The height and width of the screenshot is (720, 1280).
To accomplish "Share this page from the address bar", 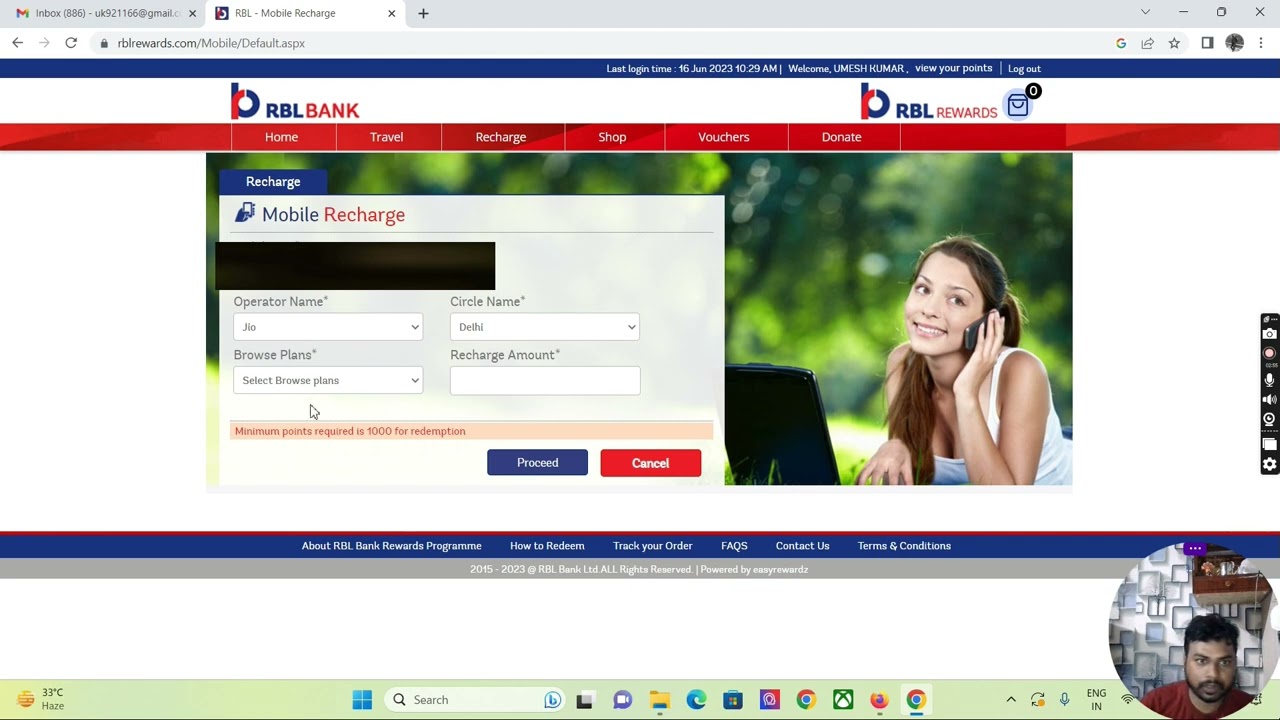I will pyautogui.click(x=1147, y=43).
